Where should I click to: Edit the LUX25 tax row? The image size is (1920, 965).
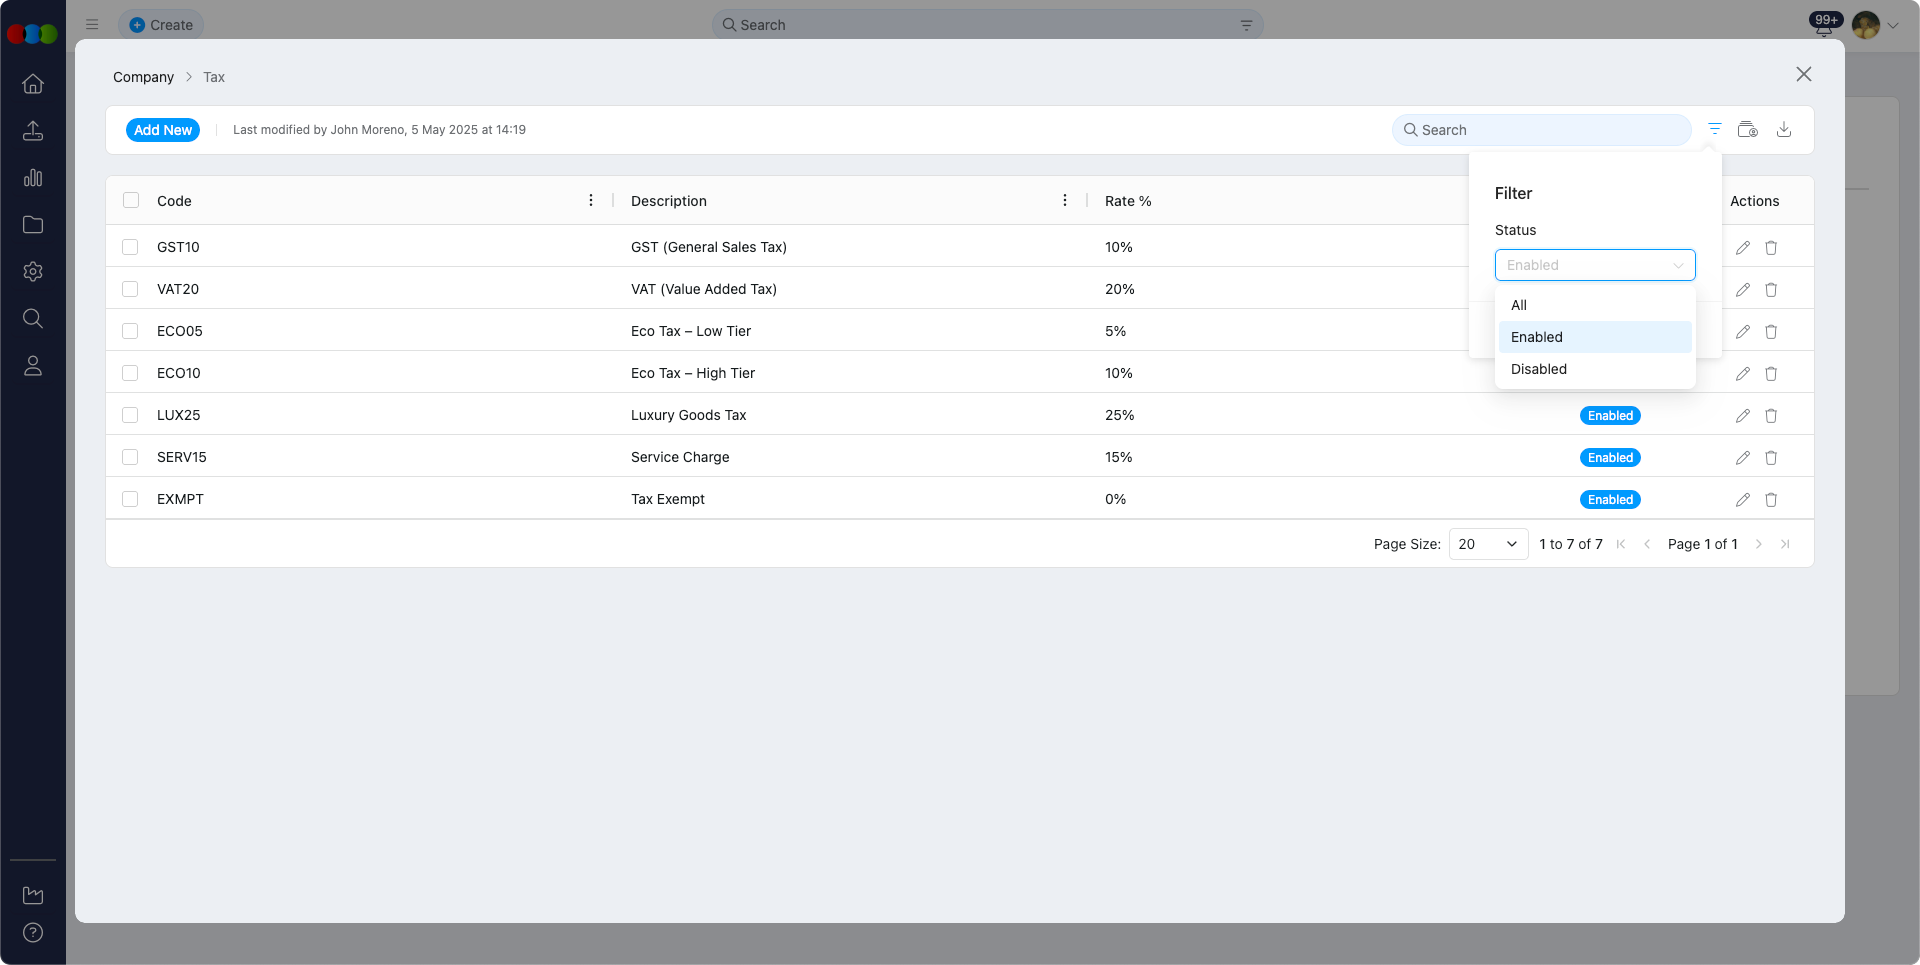coord(1742,415)
